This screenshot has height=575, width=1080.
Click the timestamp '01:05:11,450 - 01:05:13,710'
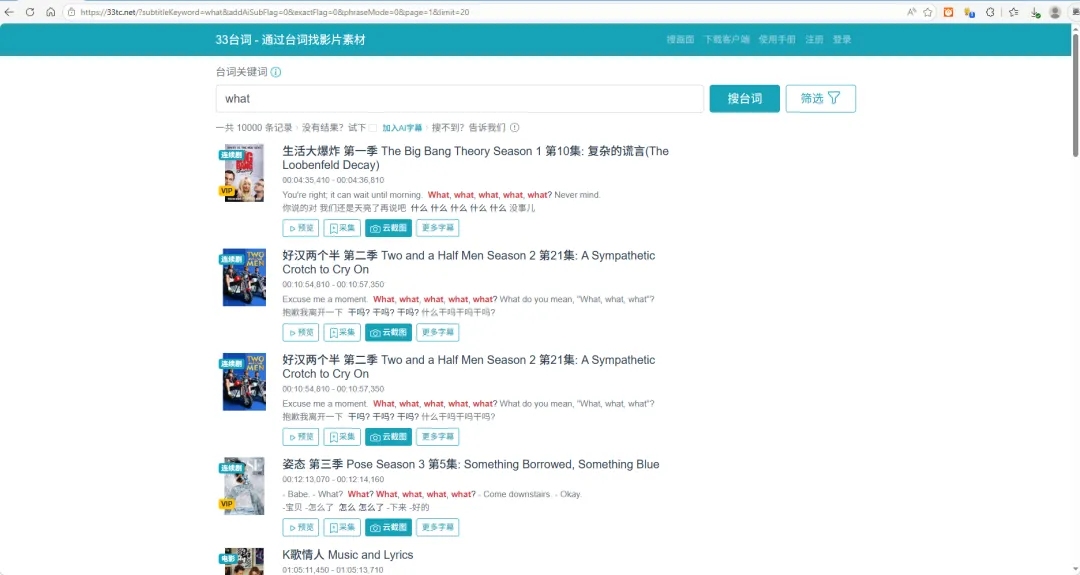(x=333, y=569)
